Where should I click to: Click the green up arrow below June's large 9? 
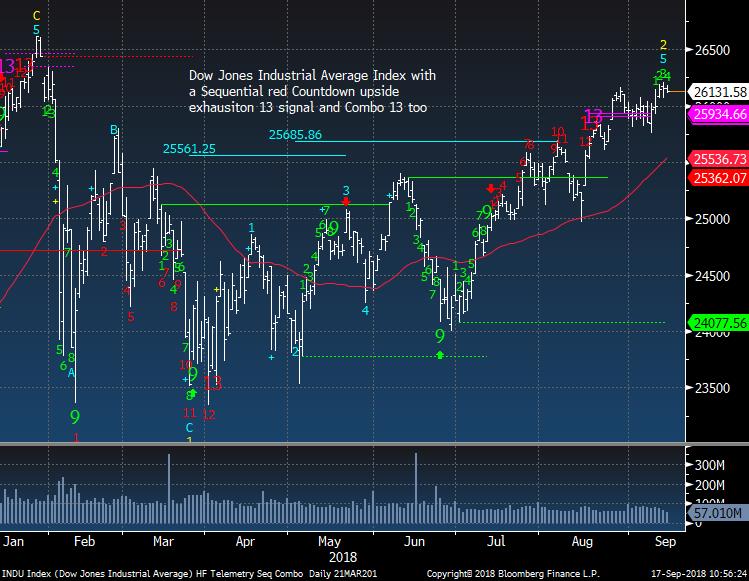(440, 355)
